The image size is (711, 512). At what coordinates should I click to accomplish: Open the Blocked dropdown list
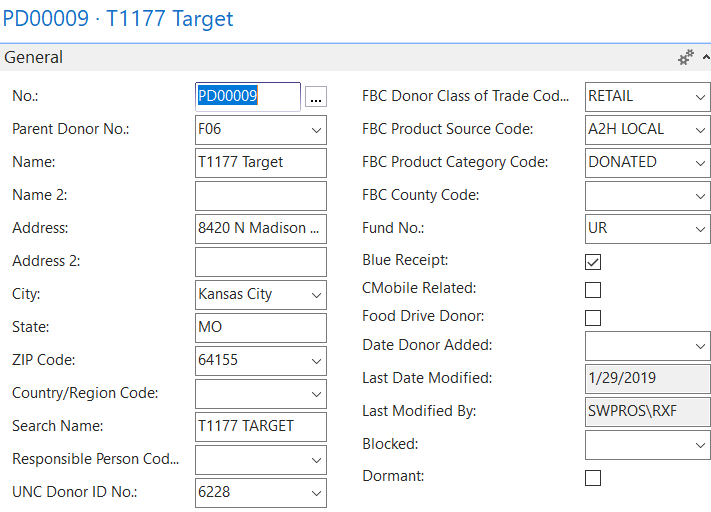[699, 445]
